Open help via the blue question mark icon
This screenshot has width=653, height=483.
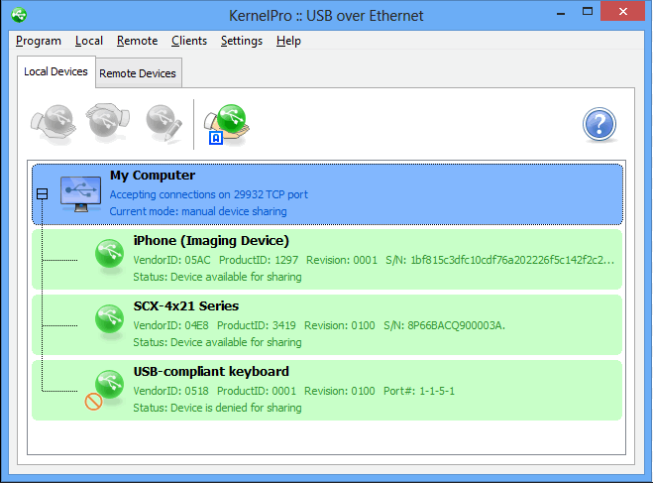pyautogui.click(x=599, y=124)
